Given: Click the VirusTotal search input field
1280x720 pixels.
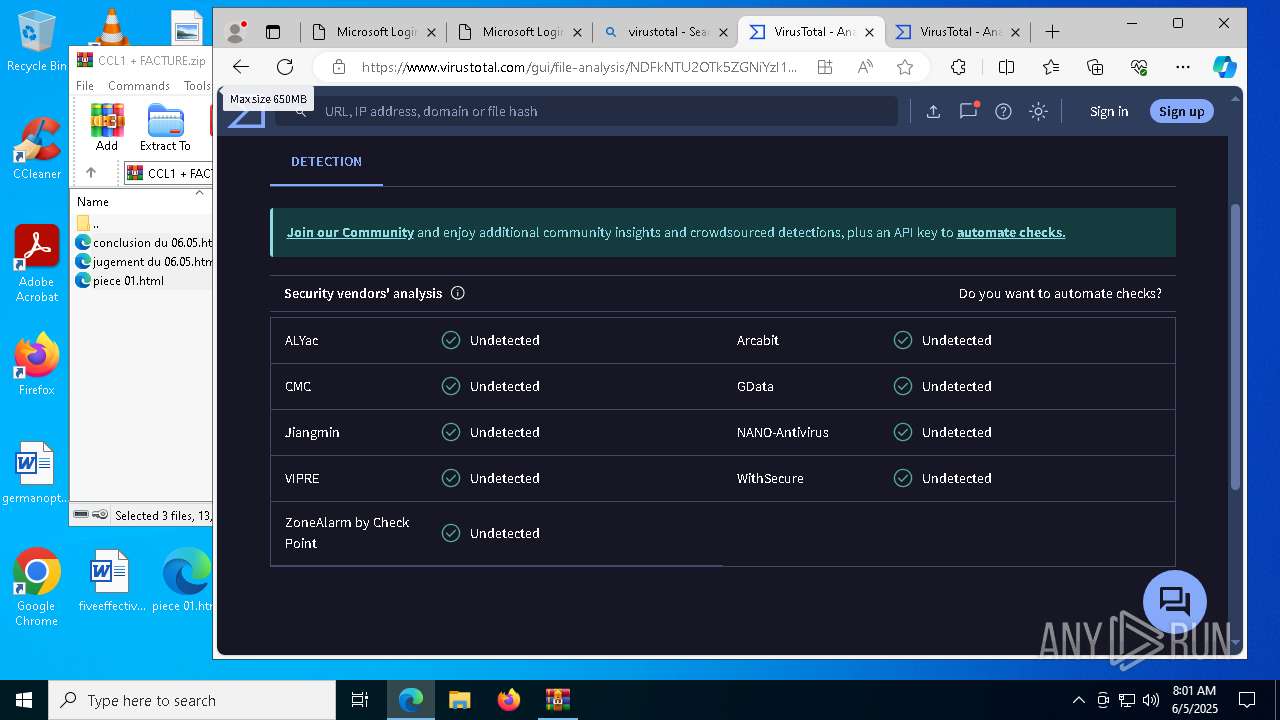Looking at the screenshot, I should tap(586, 111).
